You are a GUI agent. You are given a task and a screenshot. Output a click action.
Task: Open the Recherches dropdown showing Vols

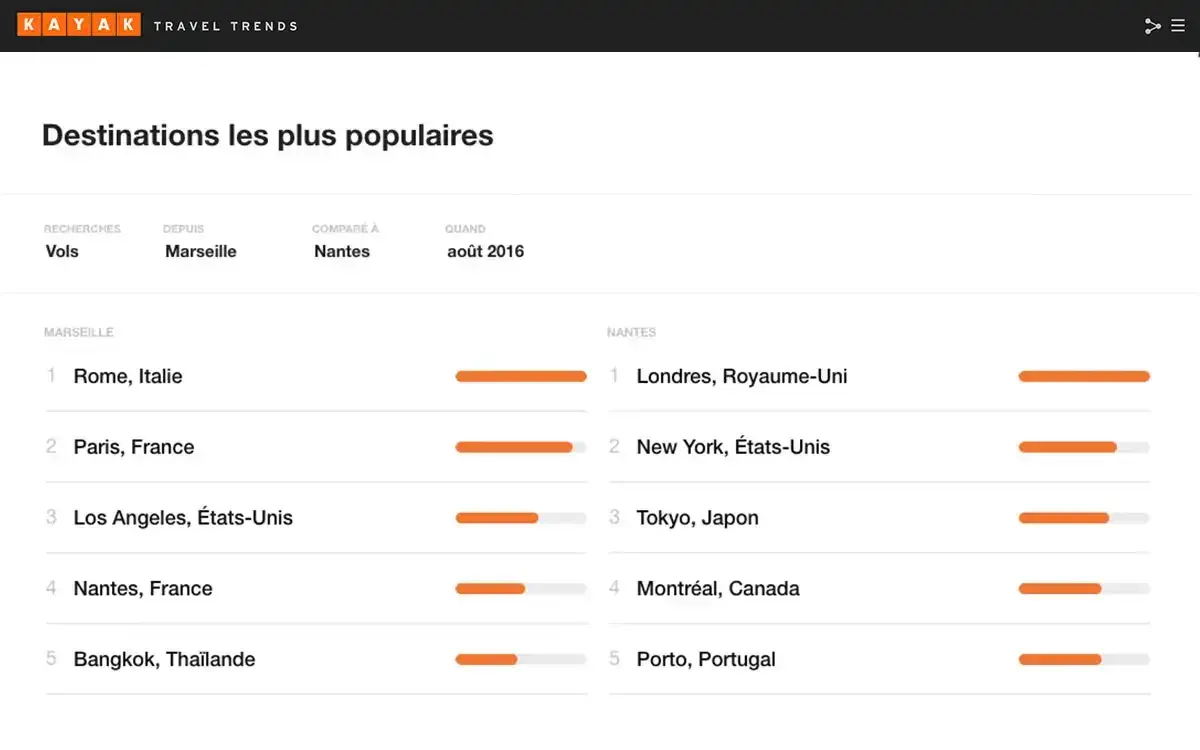62,251
